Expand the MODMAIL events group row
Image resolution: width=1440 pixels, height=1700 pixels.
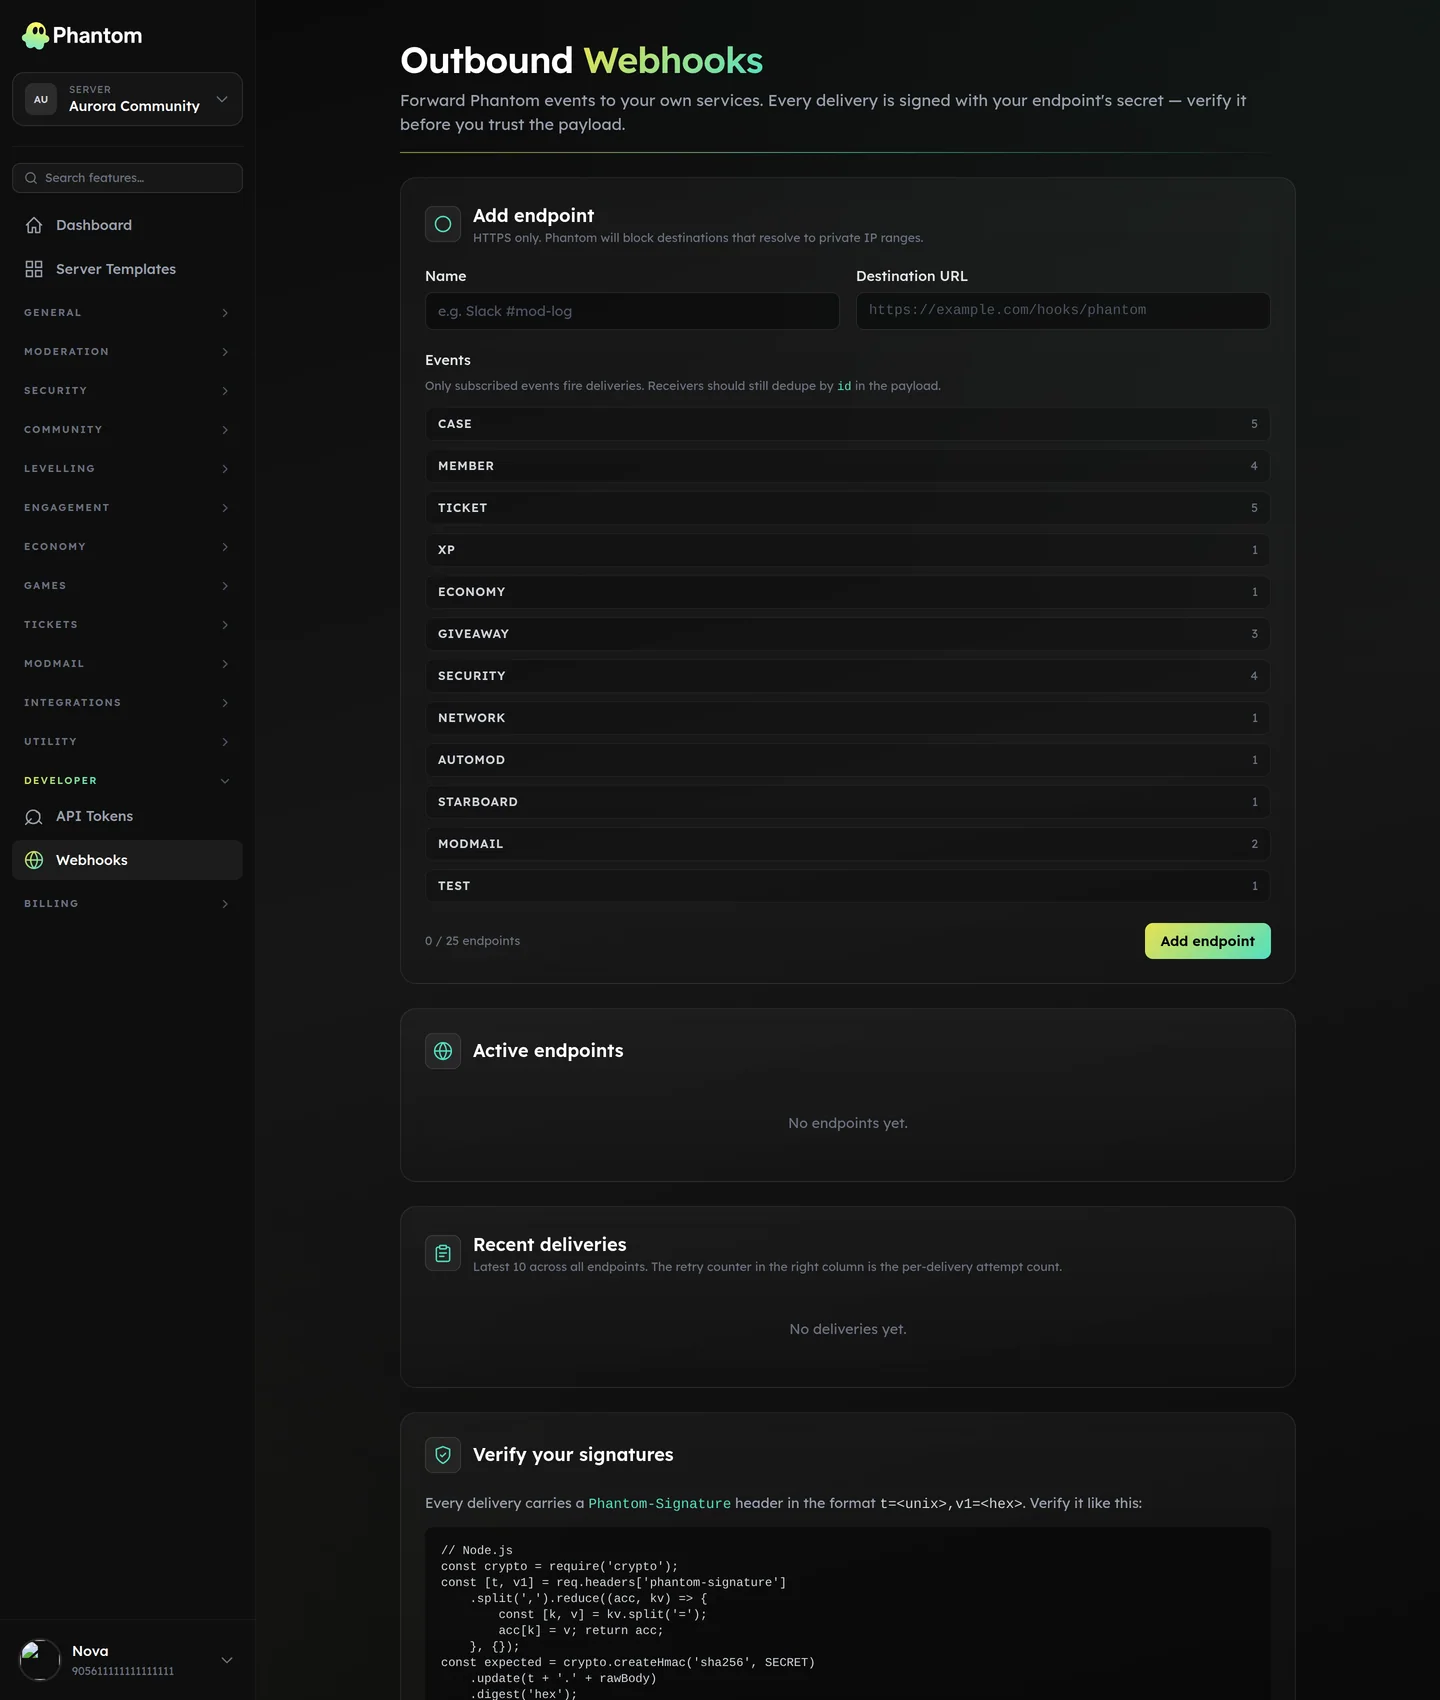coord(847,844)
